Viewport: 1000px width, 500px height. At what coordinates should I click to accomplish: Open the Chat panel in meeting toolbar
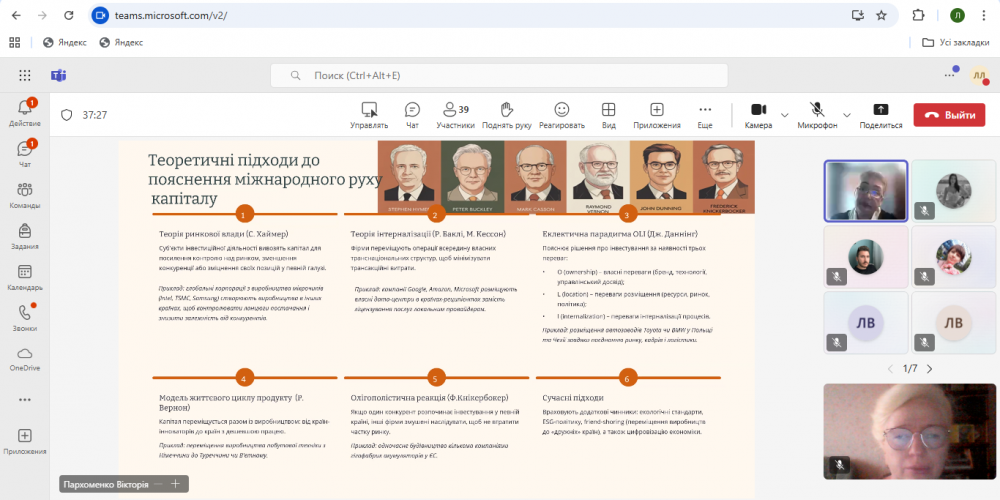(412, 114)
